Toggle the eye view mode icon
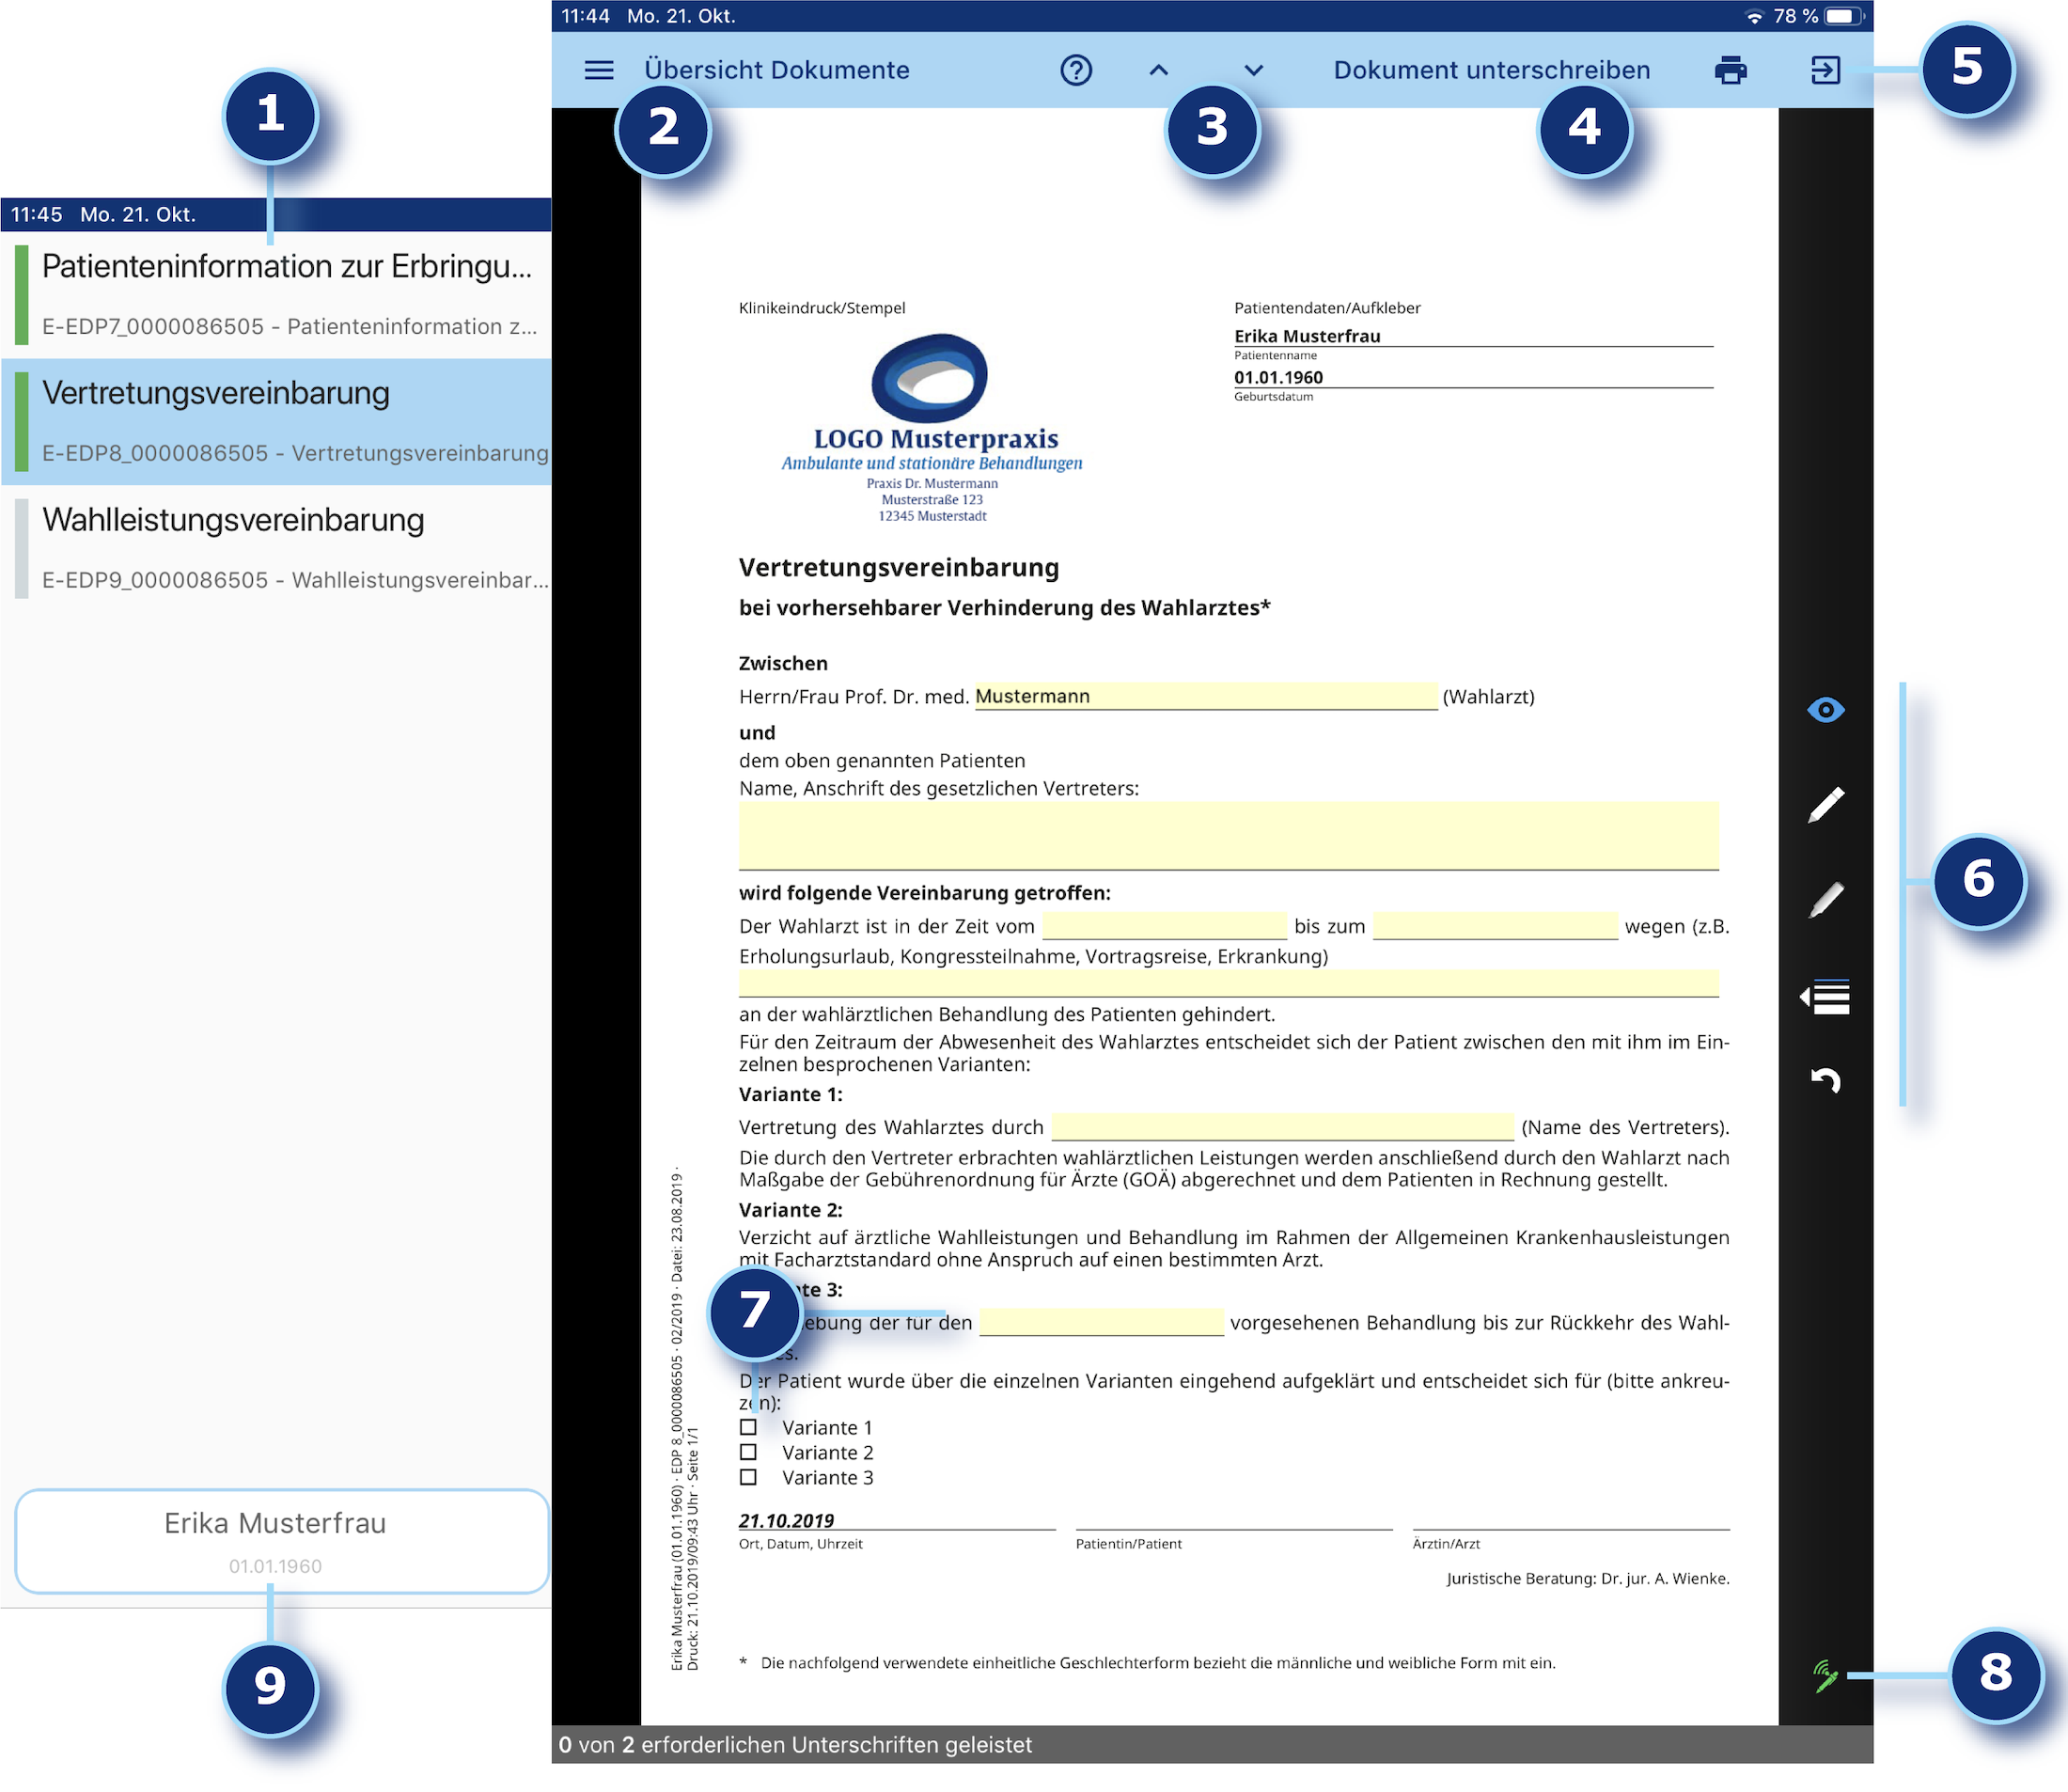 1825,710
